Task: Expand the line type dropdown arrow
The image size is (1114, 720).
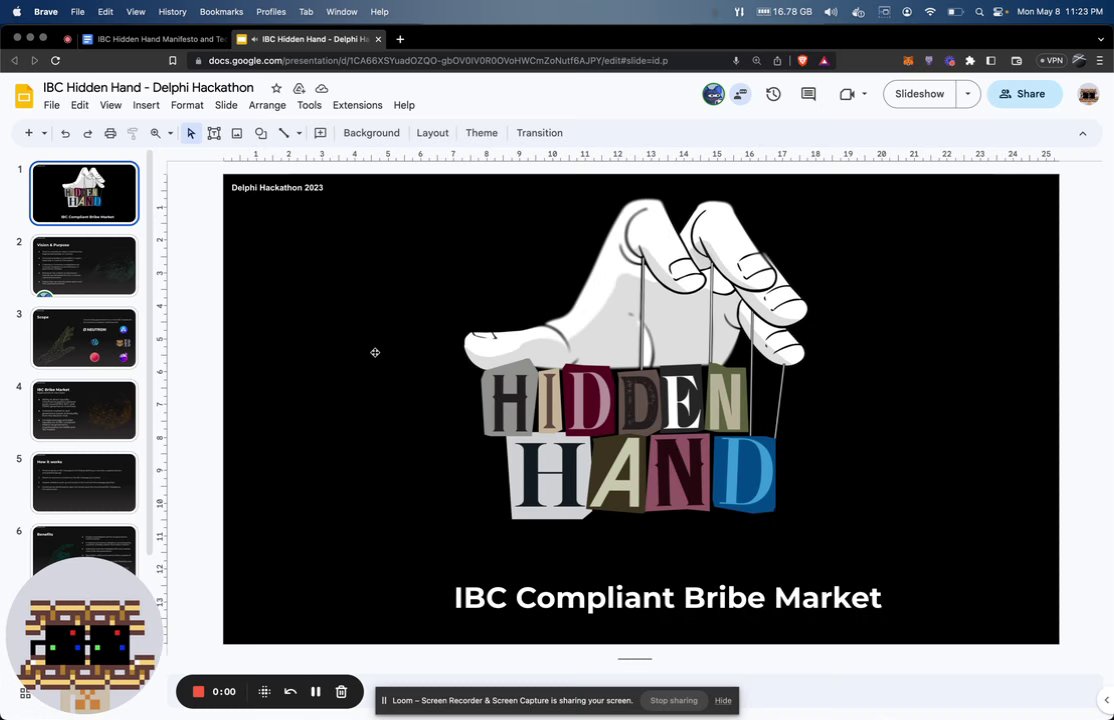Action: 299,133
